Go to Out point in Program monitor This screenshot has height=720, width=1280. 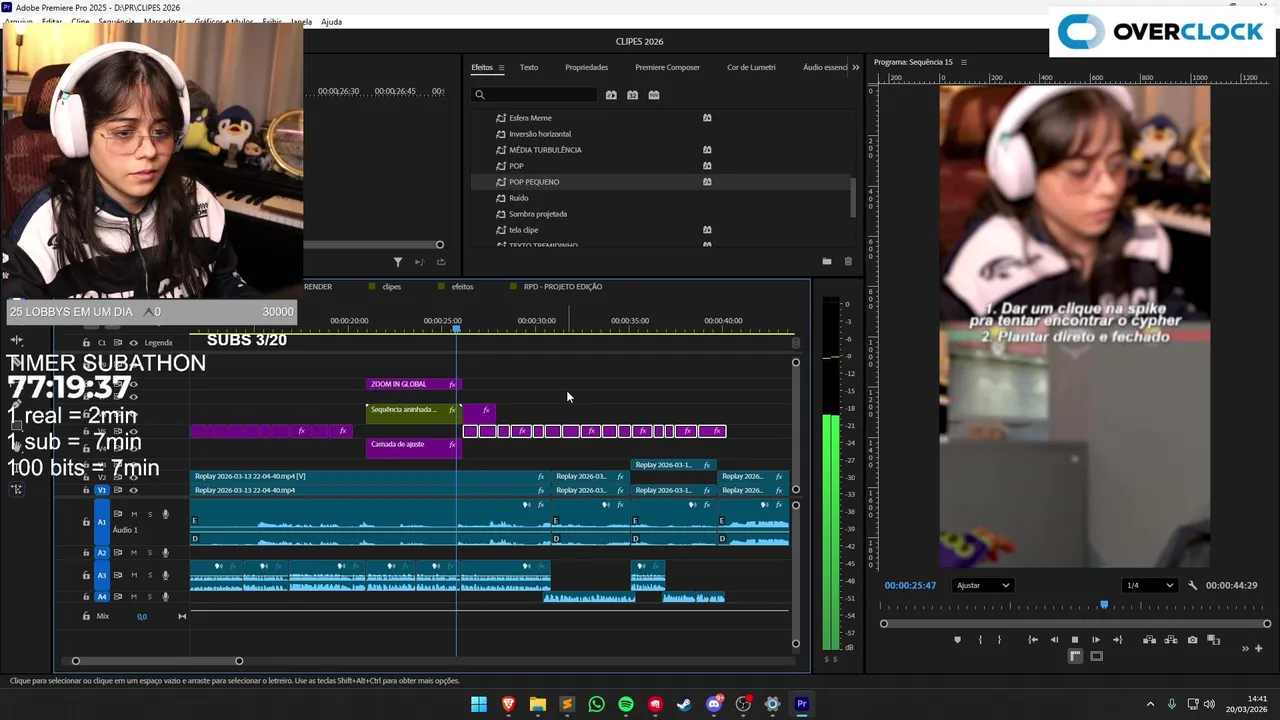(x=1117, y=640)
